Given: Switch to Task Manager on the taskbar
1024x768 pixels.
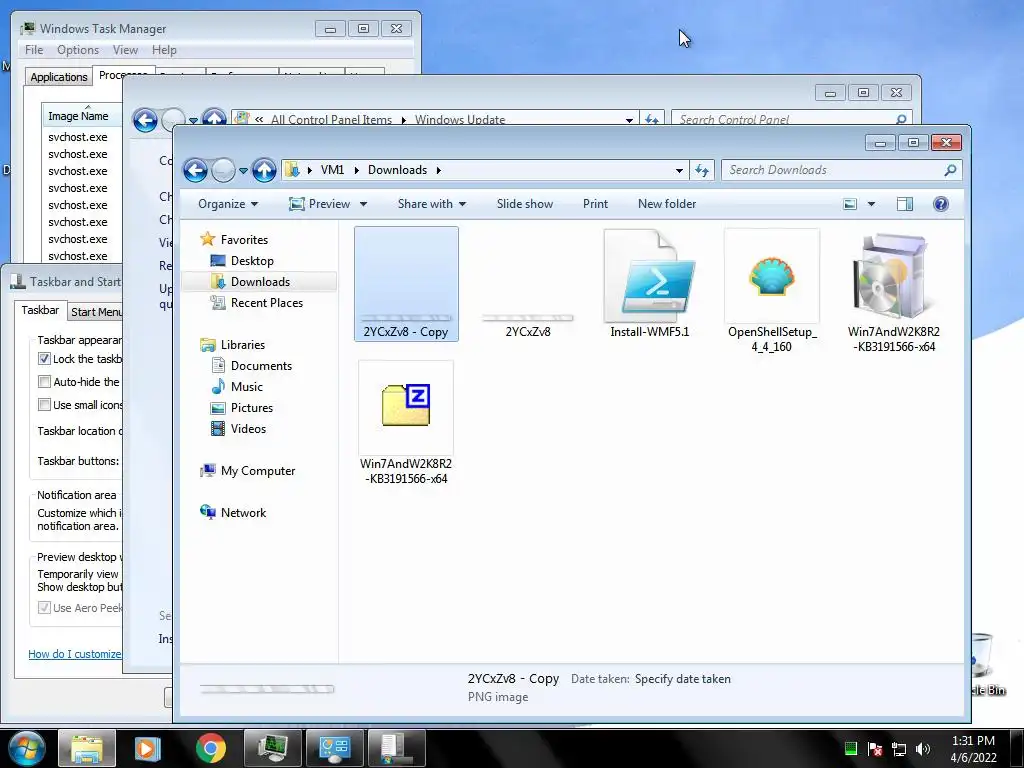Looking at the screenshot, I should point(272,748).
